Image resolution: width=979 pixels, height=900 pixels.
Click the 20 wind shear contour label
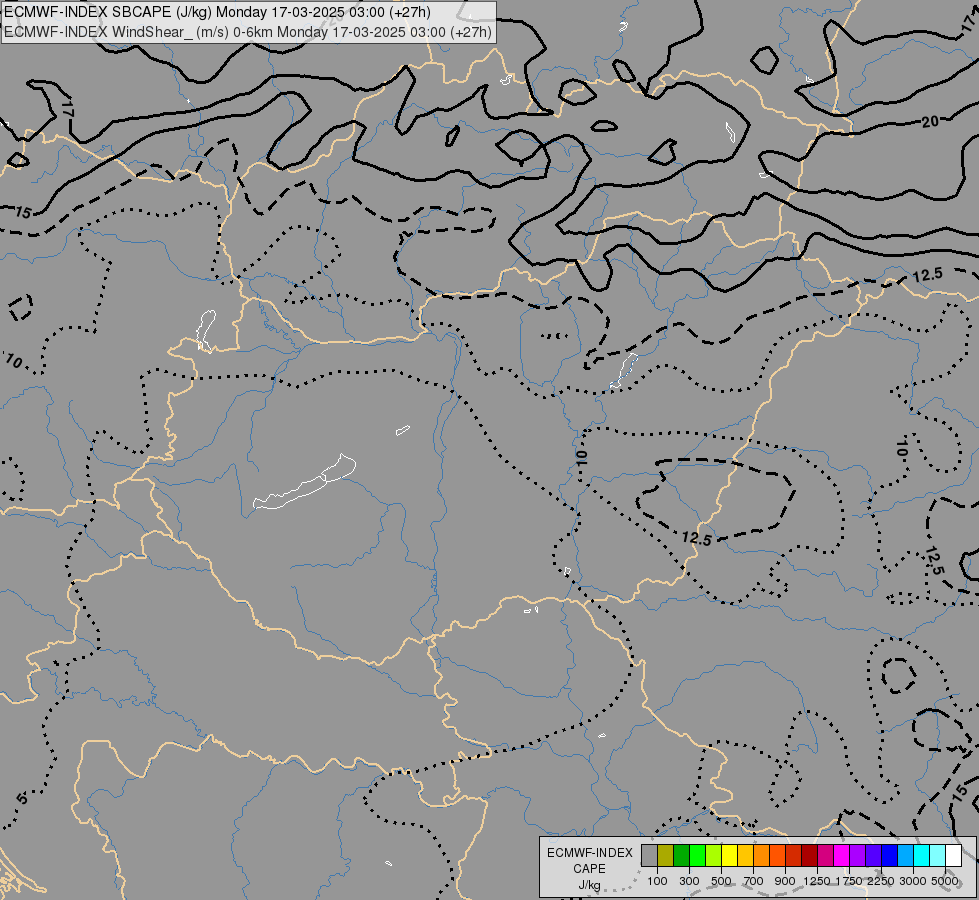[930, 121]
